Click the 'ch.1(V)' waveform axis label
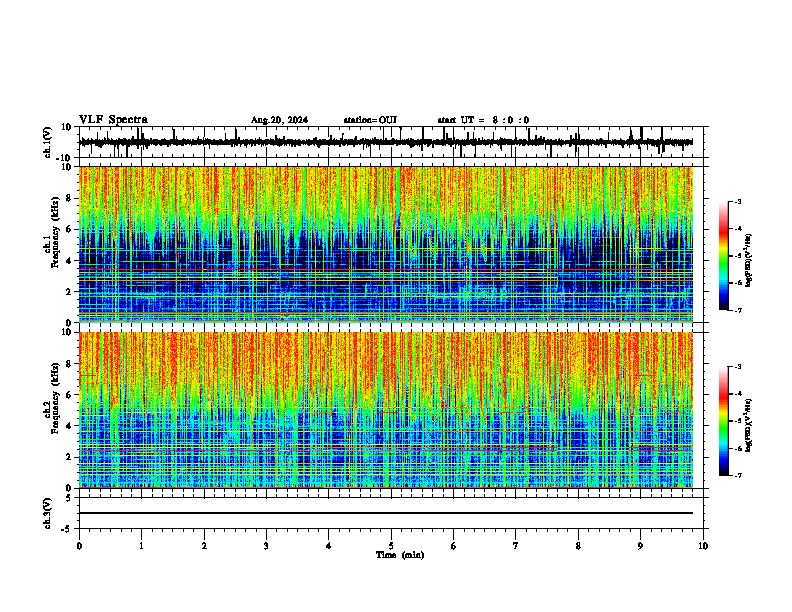 48,142
